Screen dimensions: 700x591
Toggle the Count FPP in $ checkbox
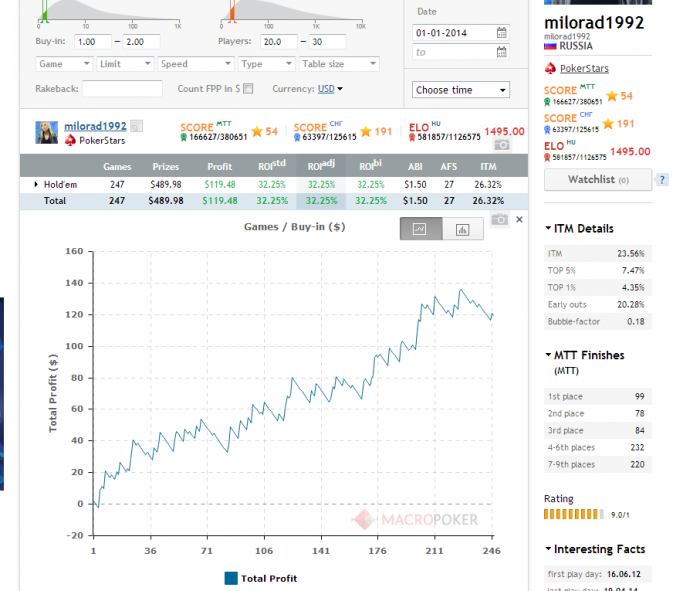248,88
